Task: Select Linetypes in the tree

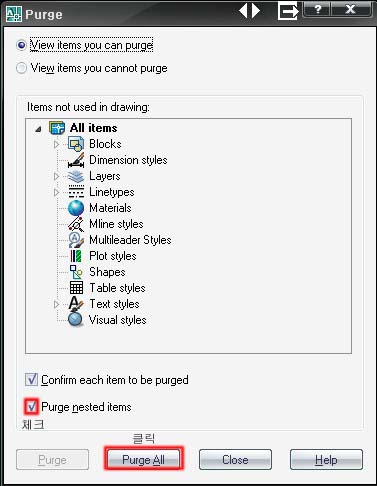Action: 112,192
